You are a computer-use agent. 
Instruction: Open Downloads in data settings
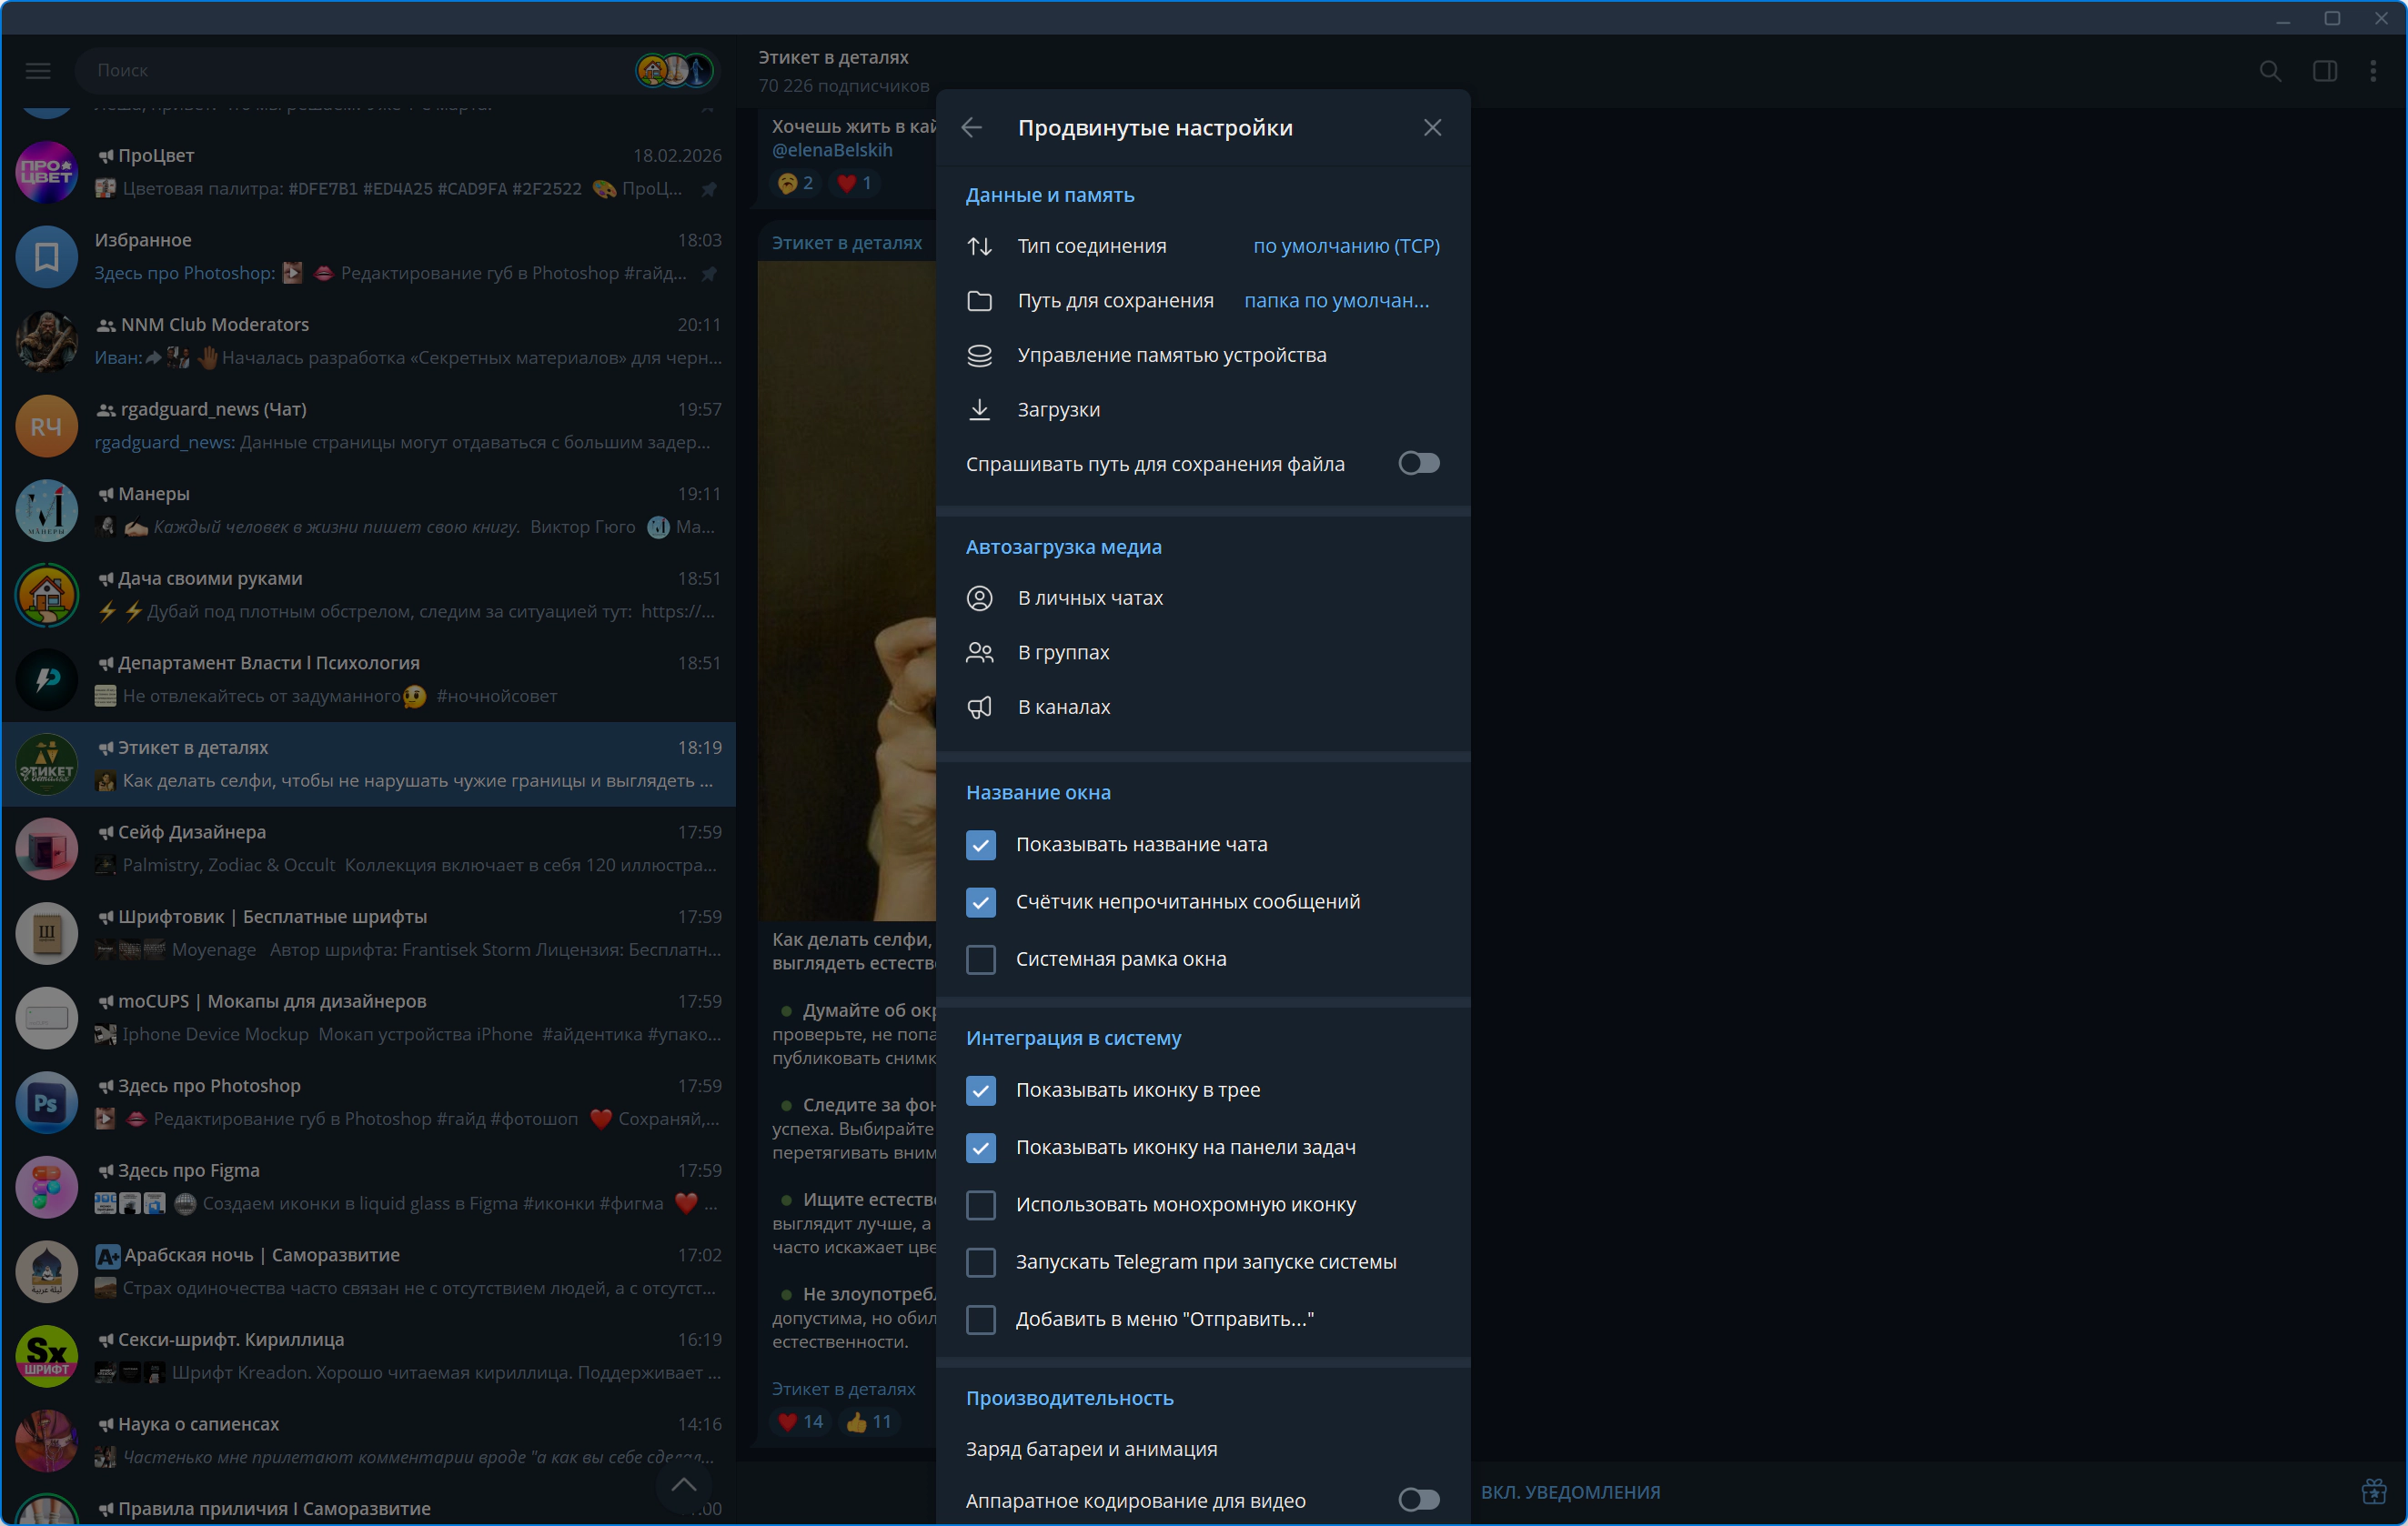point(1058,410)
